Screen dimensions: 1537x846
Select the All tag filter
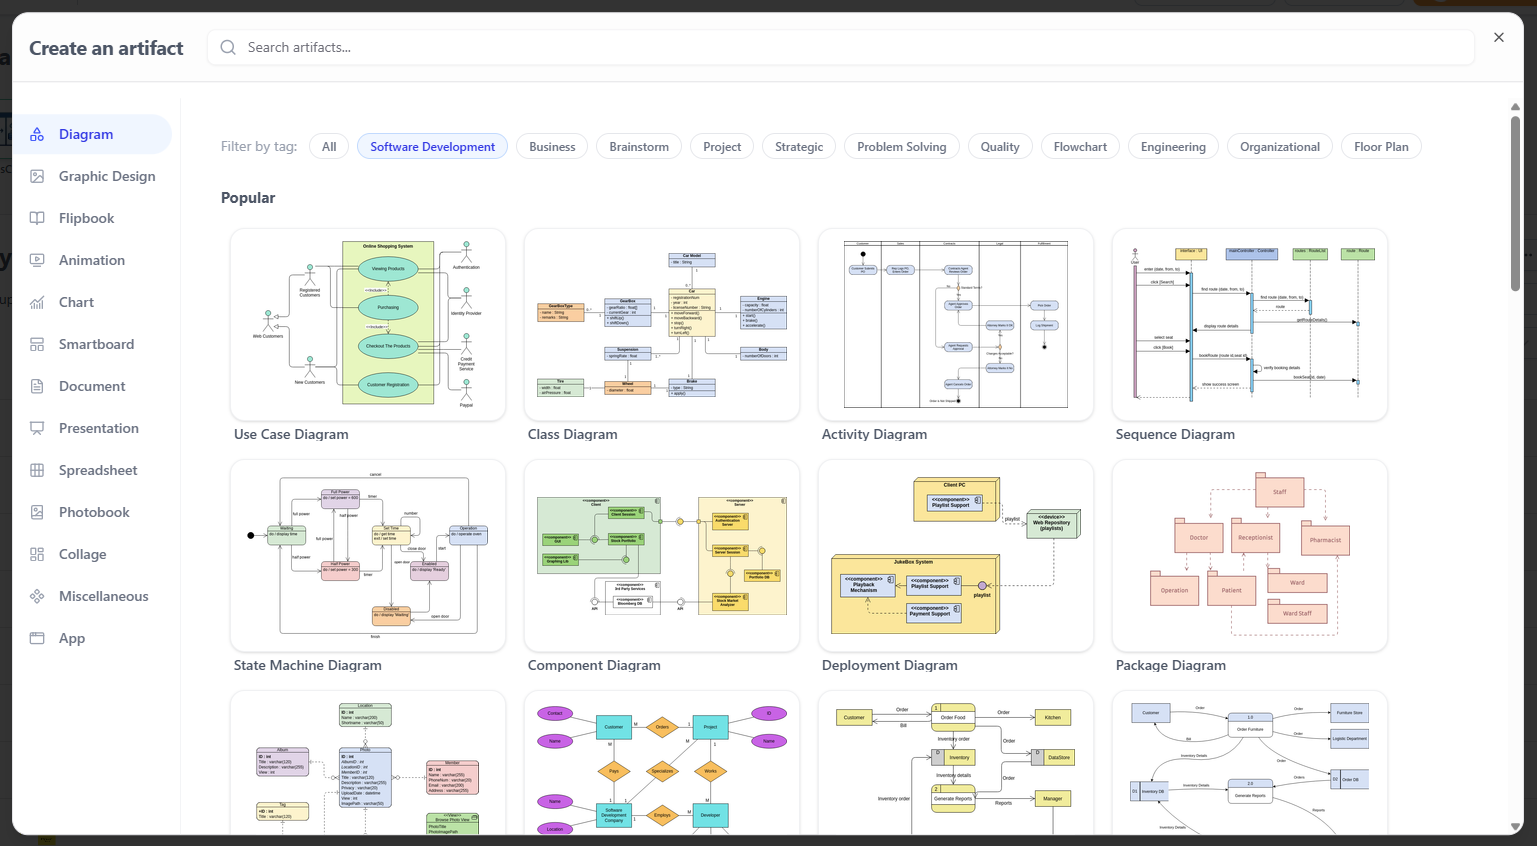pos(329,146)
